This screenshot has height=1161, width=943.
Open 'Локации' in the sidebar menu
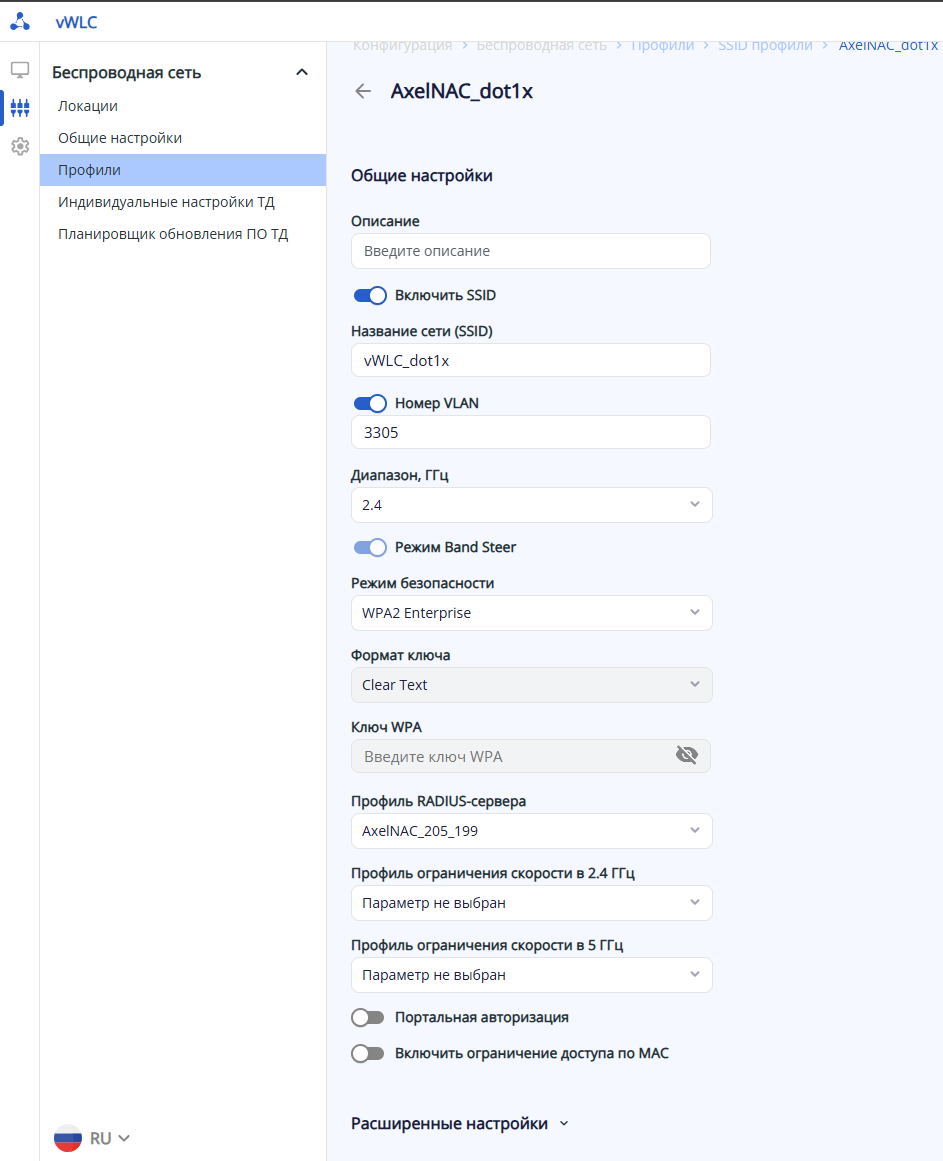(88, 106)
